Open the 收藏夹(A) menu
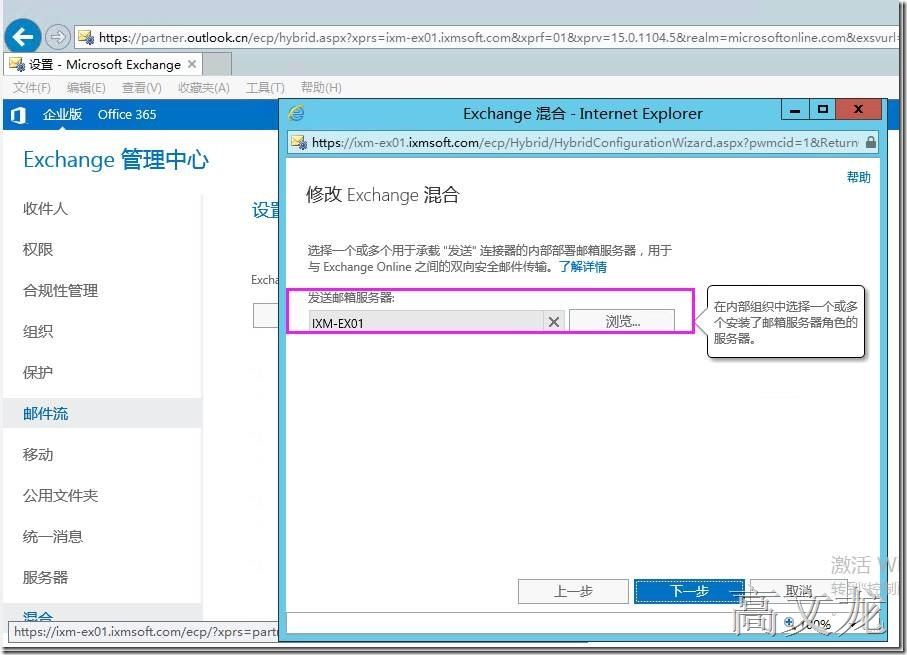The width and height of the screenshot is (907, 655). [204, 87]
